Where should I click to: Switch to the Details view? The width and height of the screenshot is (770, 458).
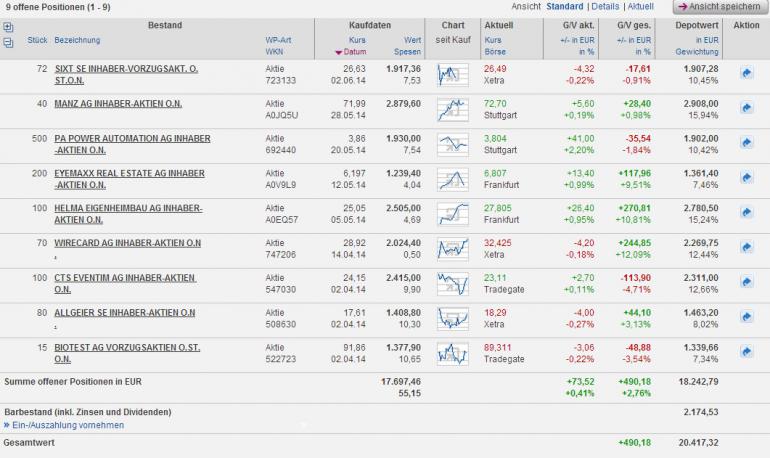click(x=607, y=6)
